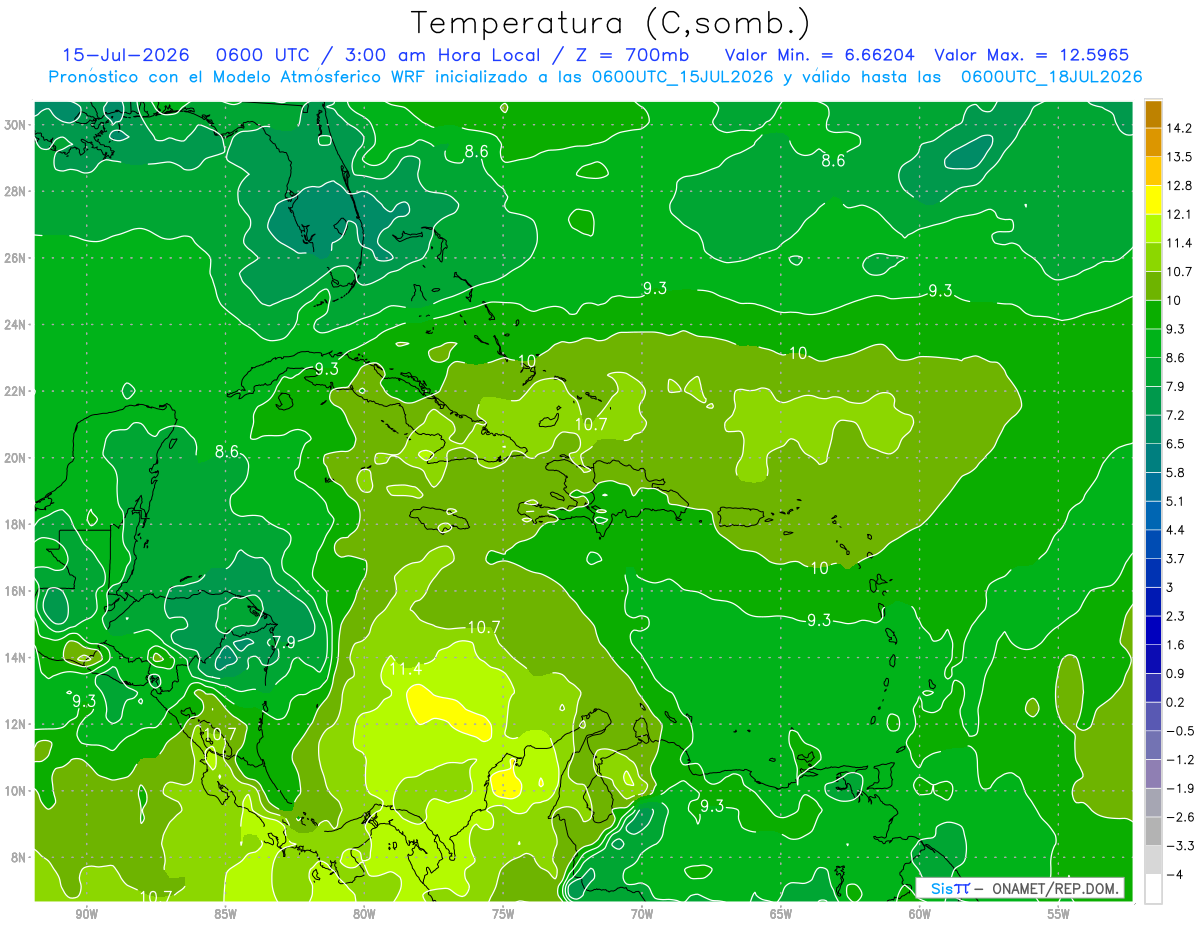Screen dimensions: 1200x927
Task: Select the WRF forecast description line
Action: tap(595, 76)
